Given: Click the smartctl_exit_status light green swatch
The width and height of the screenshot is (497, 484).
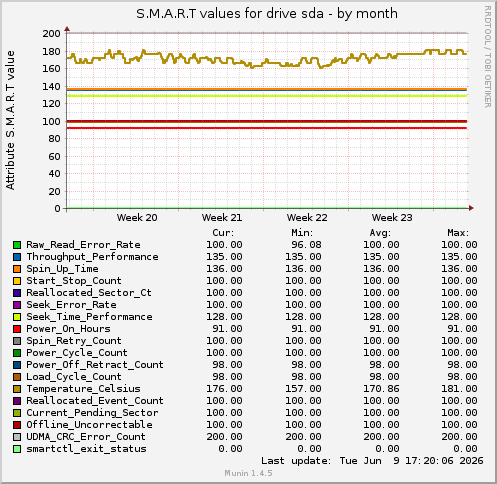Looking at the screenshot, I should coord(17,449).
